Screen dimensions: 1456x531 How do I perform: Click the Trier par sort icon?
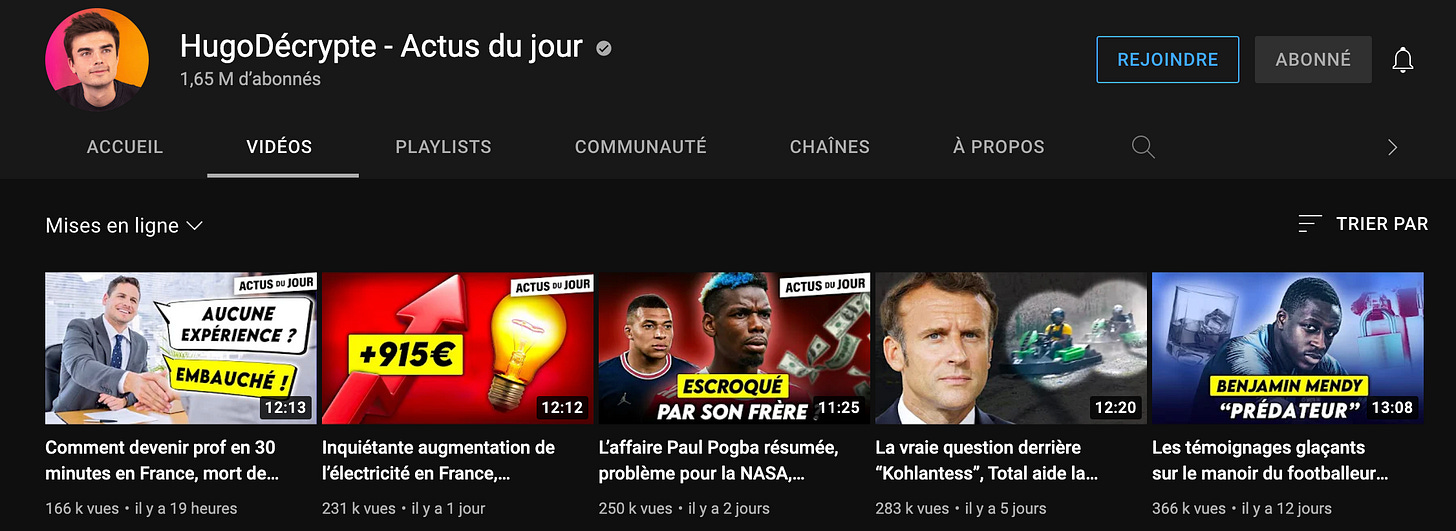pos(1310,224)
